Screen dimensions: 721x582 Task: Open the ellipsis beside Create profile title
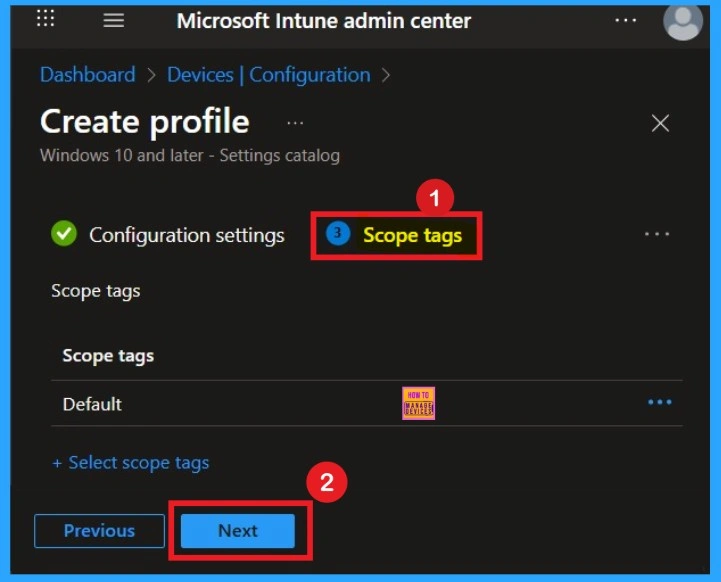click(295, 123)
